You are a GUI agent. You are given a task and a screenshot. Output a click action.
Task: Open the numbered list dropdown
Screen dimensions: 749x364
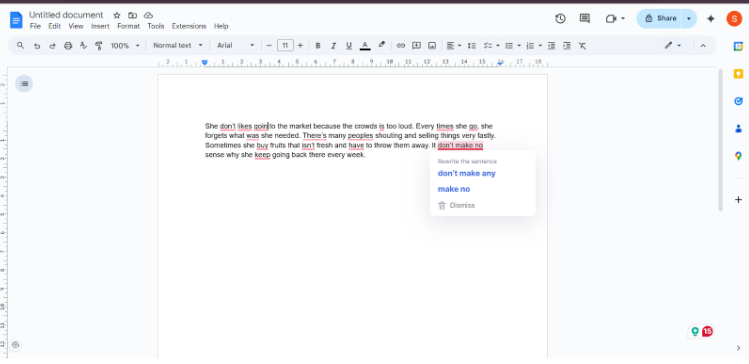tap(534, 46)
